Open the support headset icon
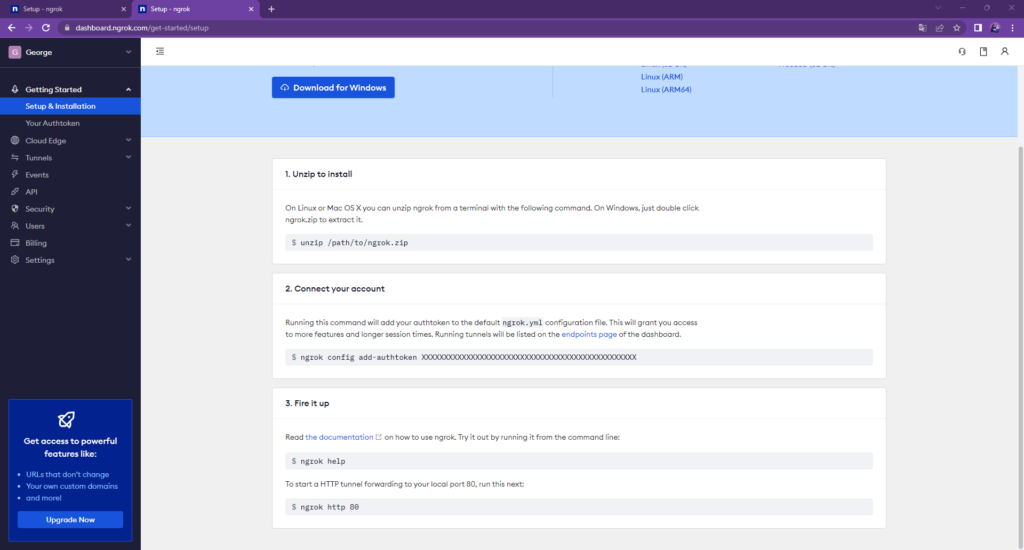Image resolution: width=1024 pixels, height=550 pixels. 962,51
